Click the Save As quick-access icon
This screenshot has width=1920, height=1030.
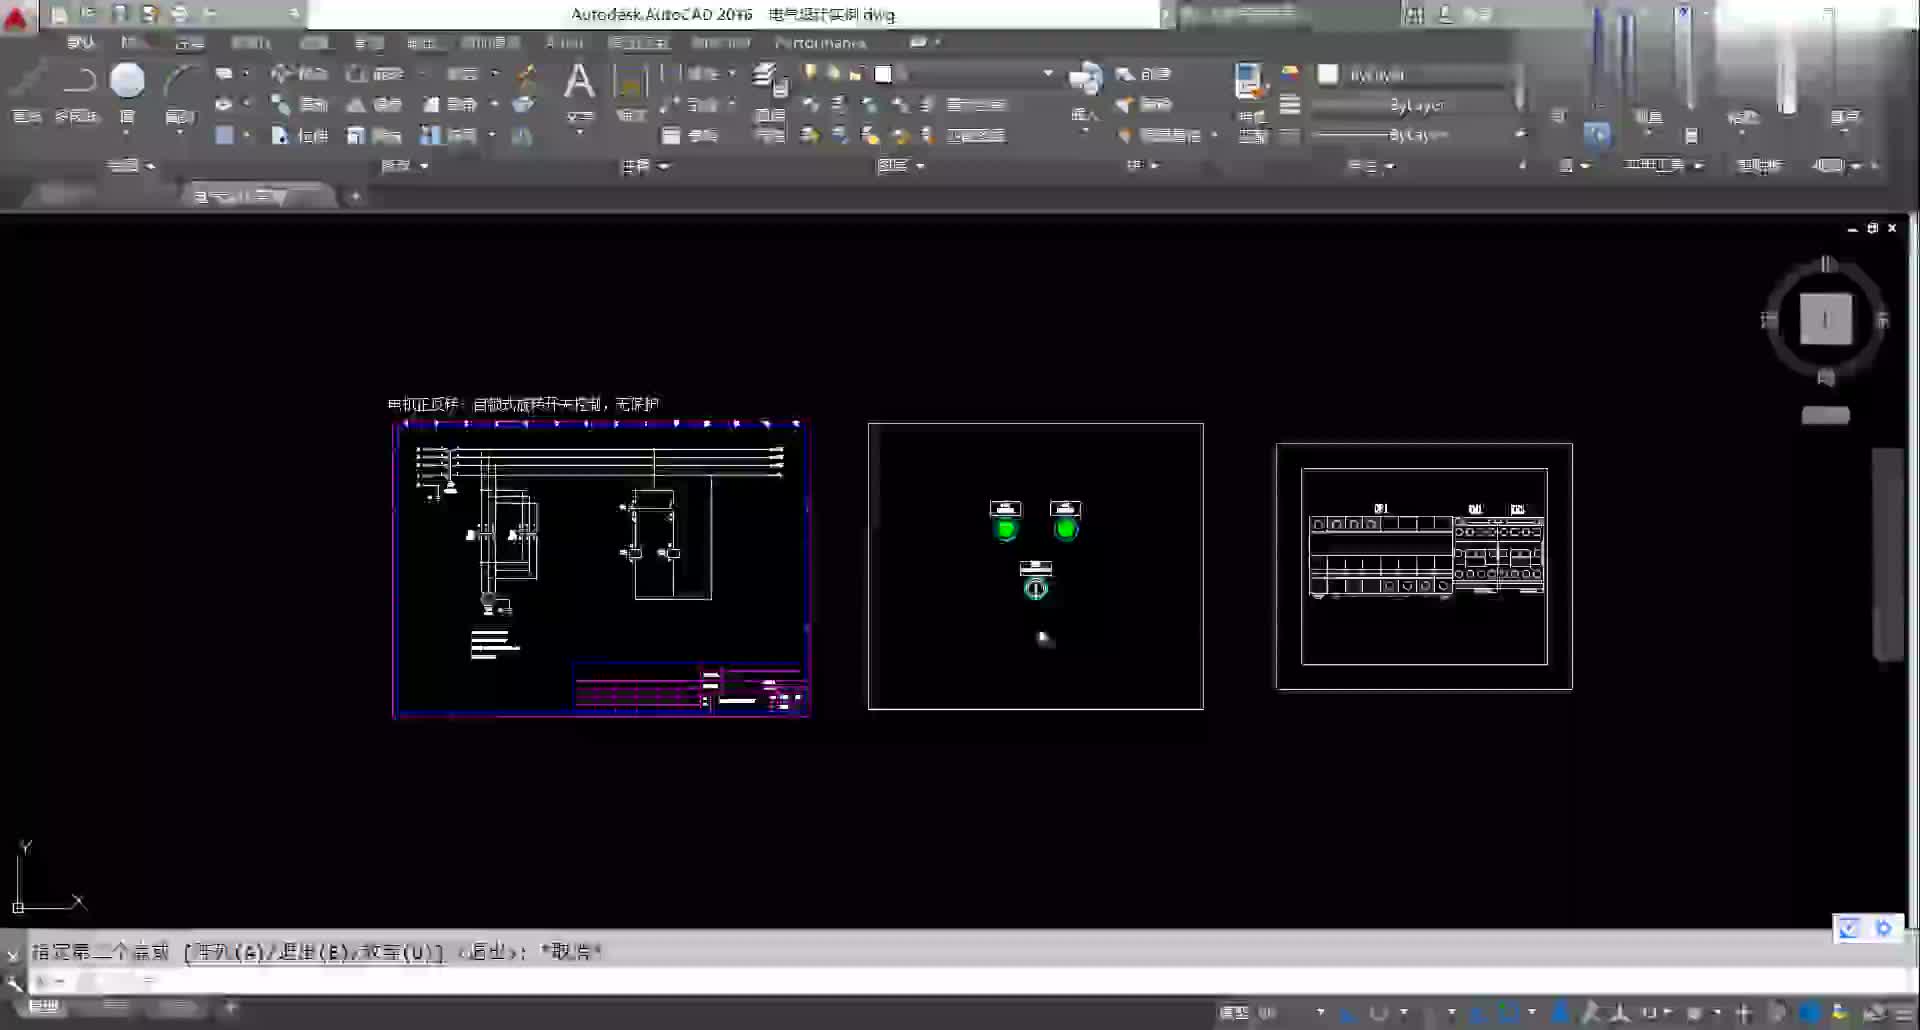pos(150,14)
